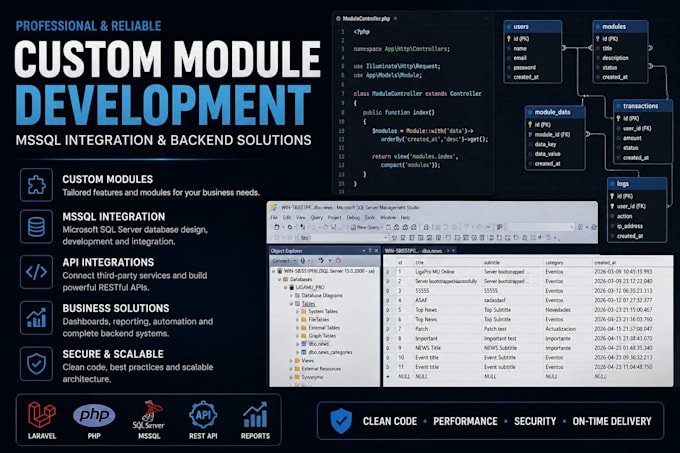Viewport: 680px width, 453px height.
Task: Collapse the Databases node
Action: 280,279
